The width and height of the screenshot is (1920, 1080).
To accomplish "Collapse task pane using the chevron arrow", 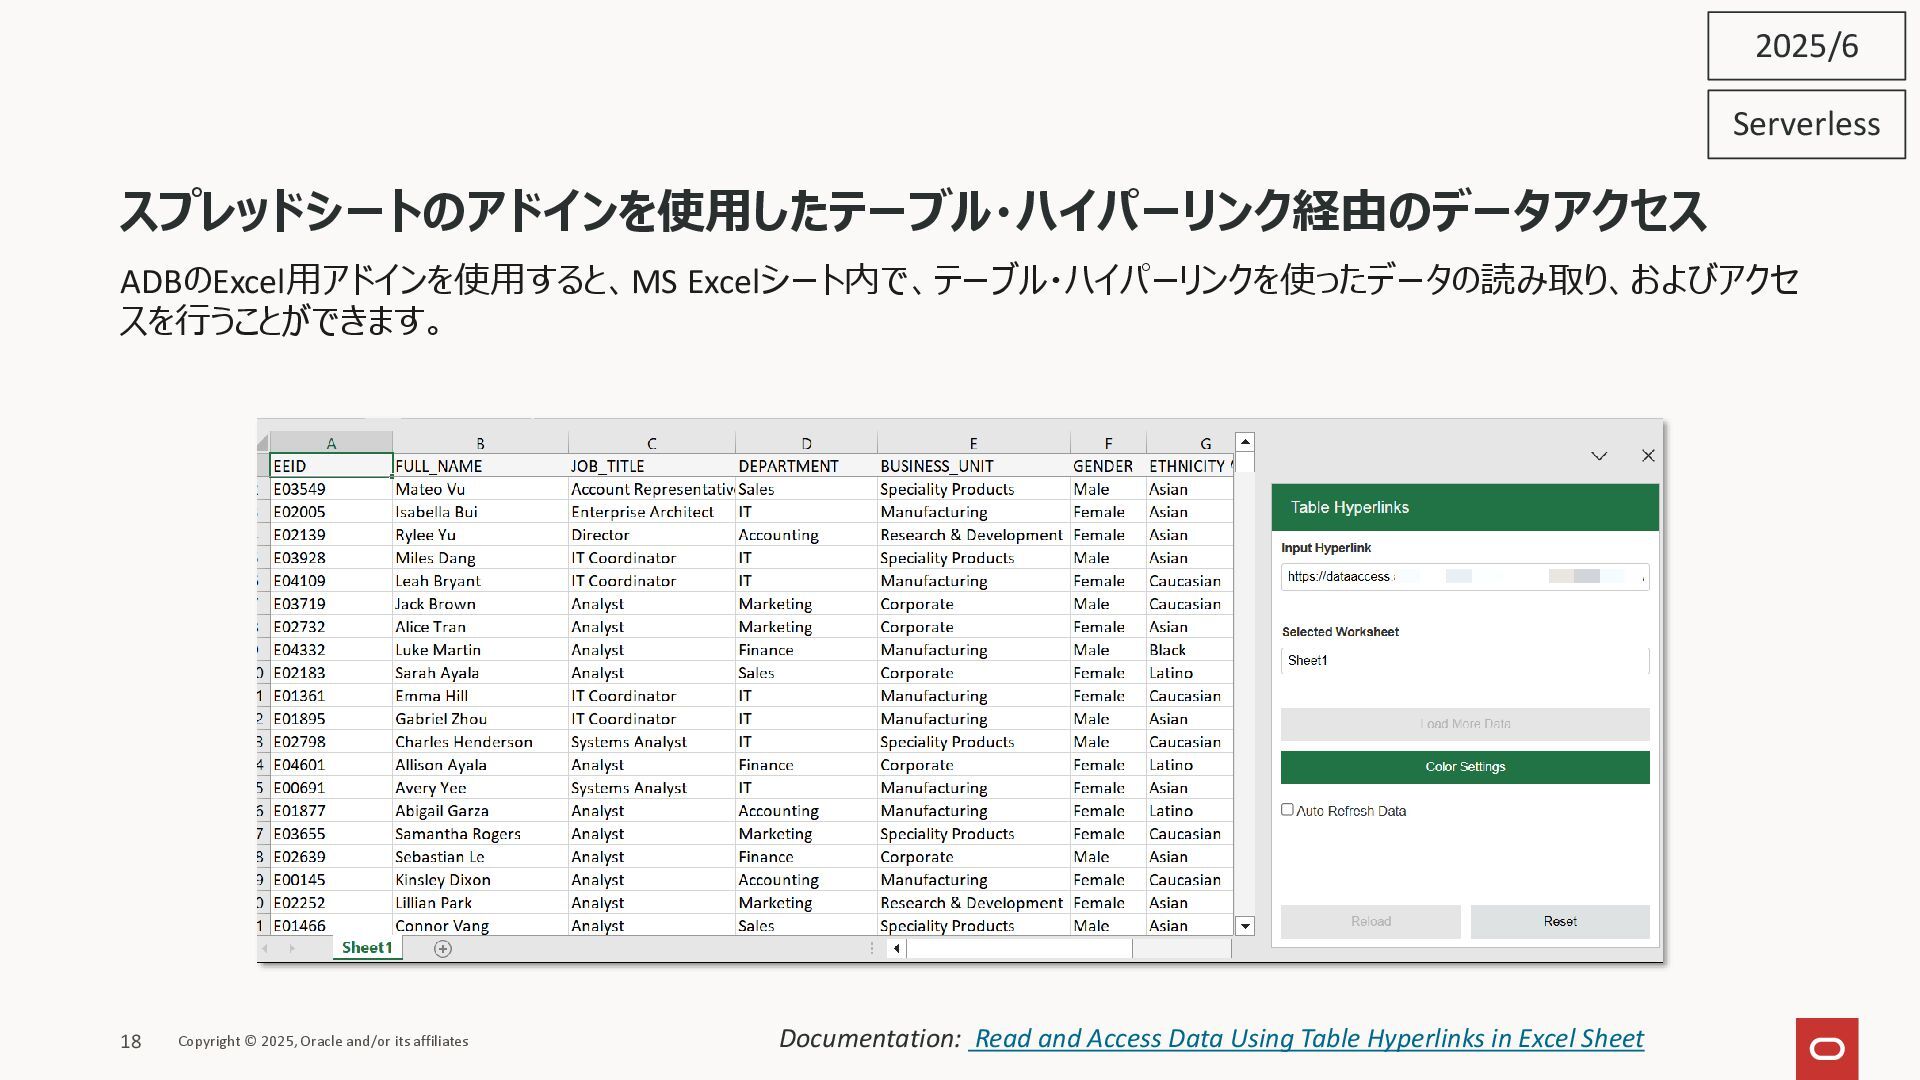I will tap(1599, 456).
